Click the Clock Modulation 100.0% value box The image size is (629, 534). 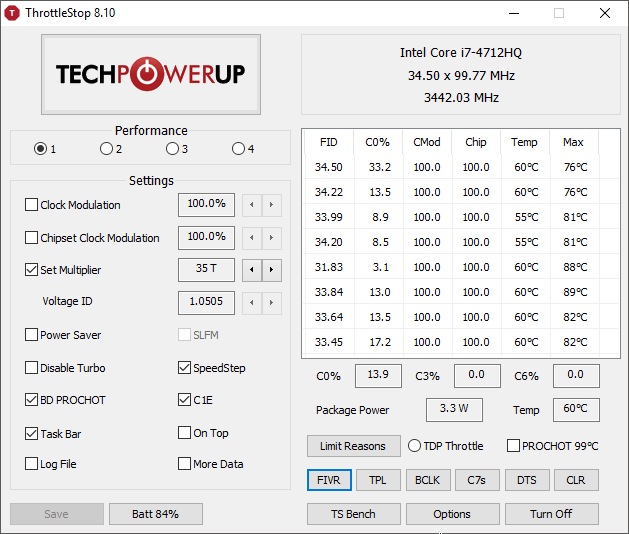pos(207,205)
